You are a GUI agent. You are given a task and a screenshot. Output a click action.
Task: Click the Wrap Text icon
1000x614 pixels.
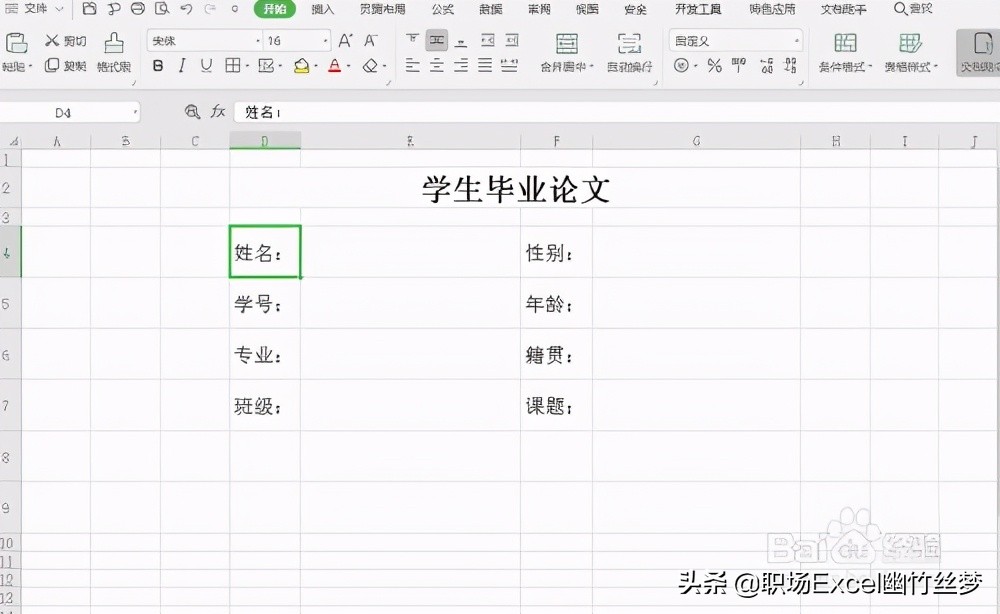pos(629,45)
